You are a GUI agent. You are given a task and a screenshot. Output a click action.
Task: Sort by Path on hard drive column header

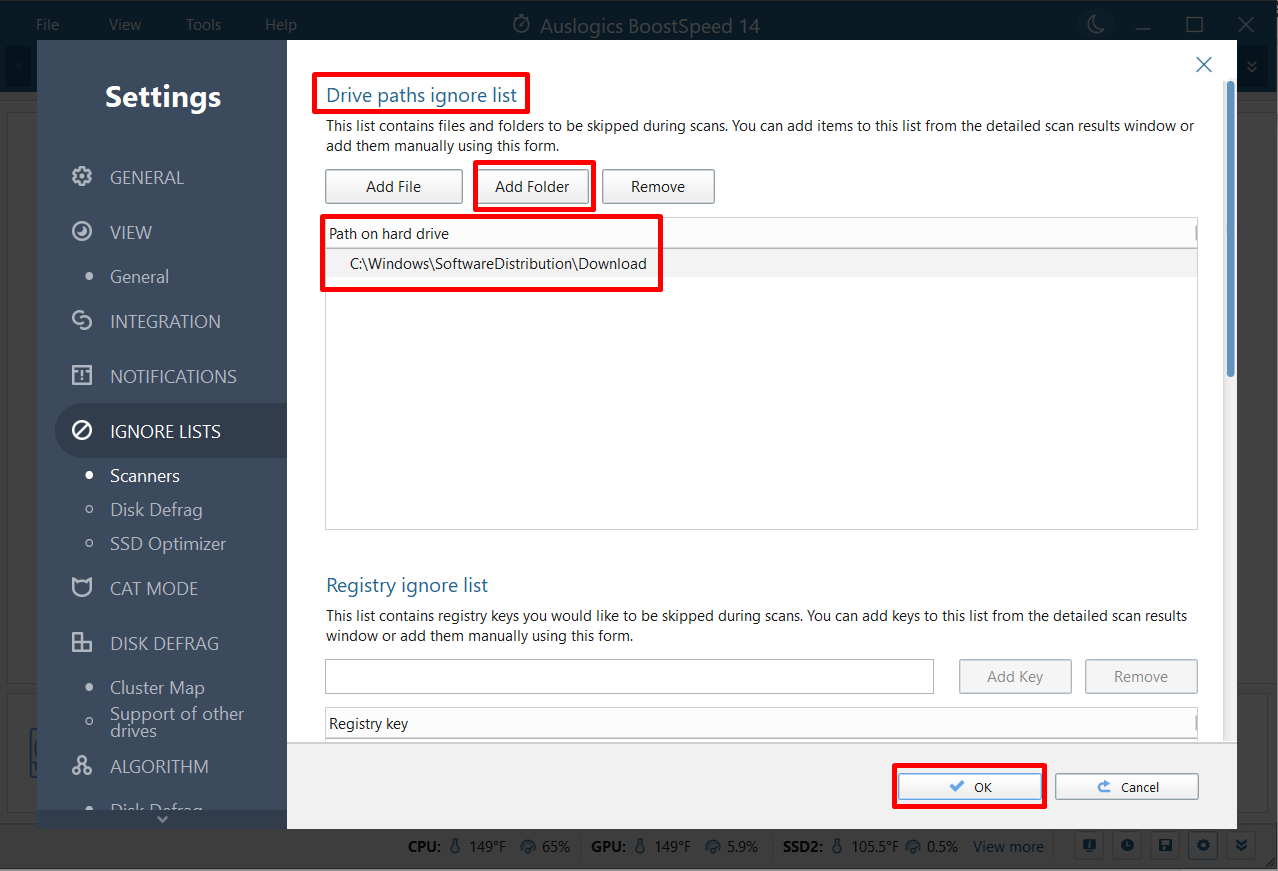761,234
